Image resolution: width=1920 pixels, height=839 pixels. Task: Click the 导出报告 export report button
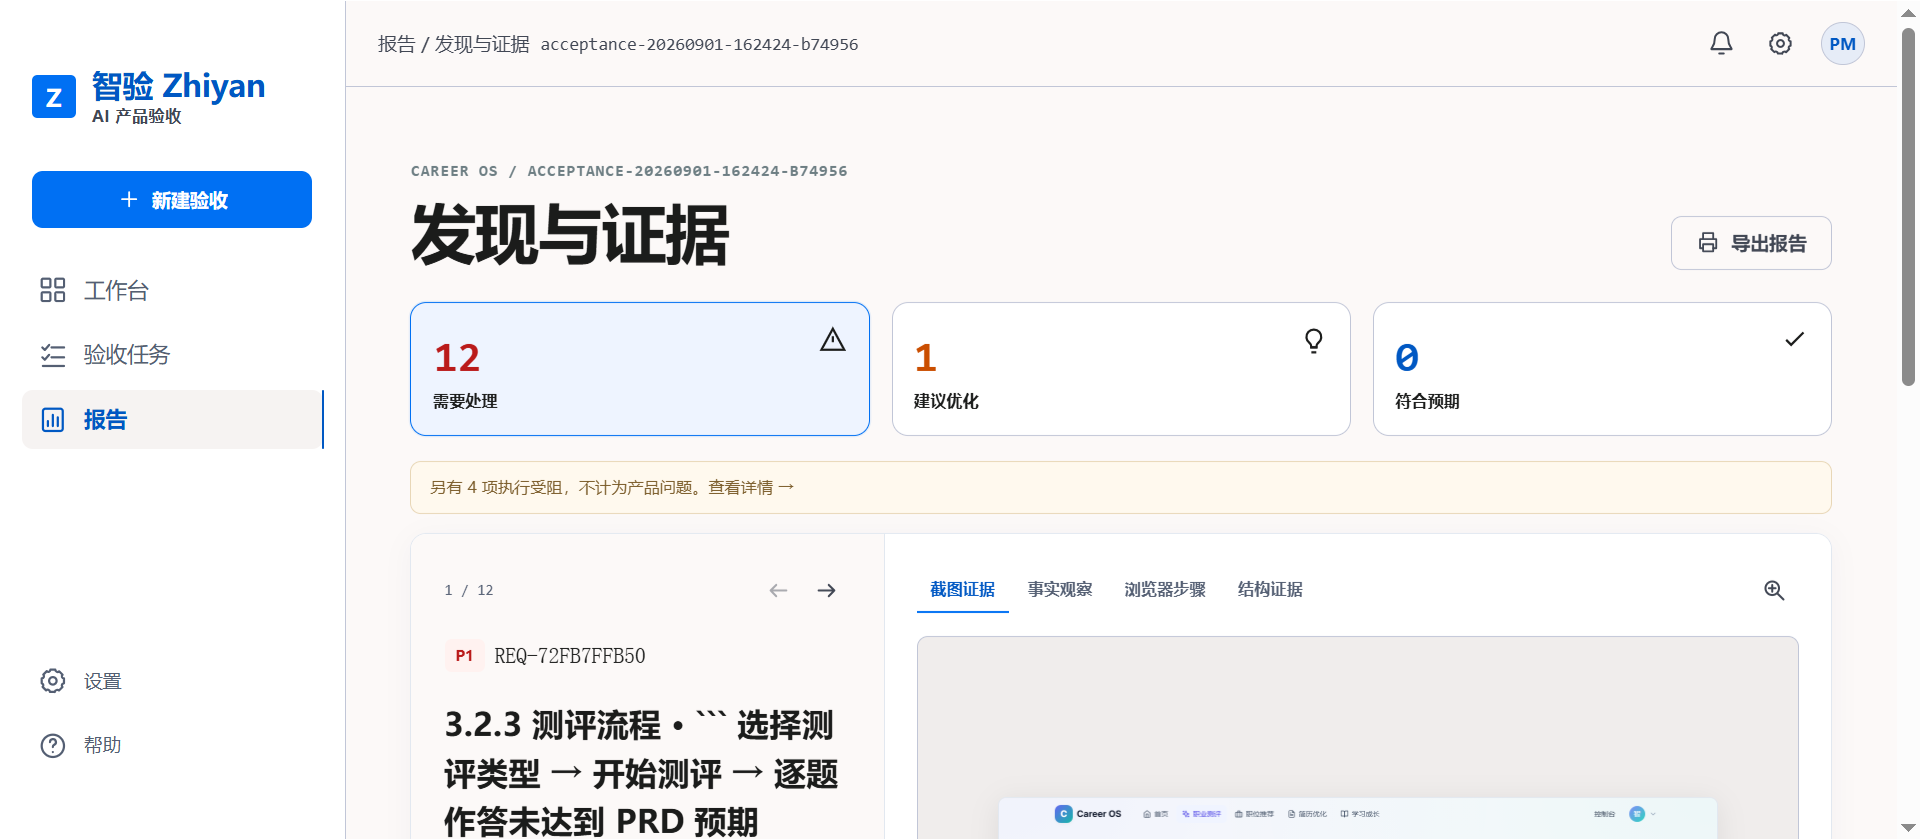tap(1751, 243)
